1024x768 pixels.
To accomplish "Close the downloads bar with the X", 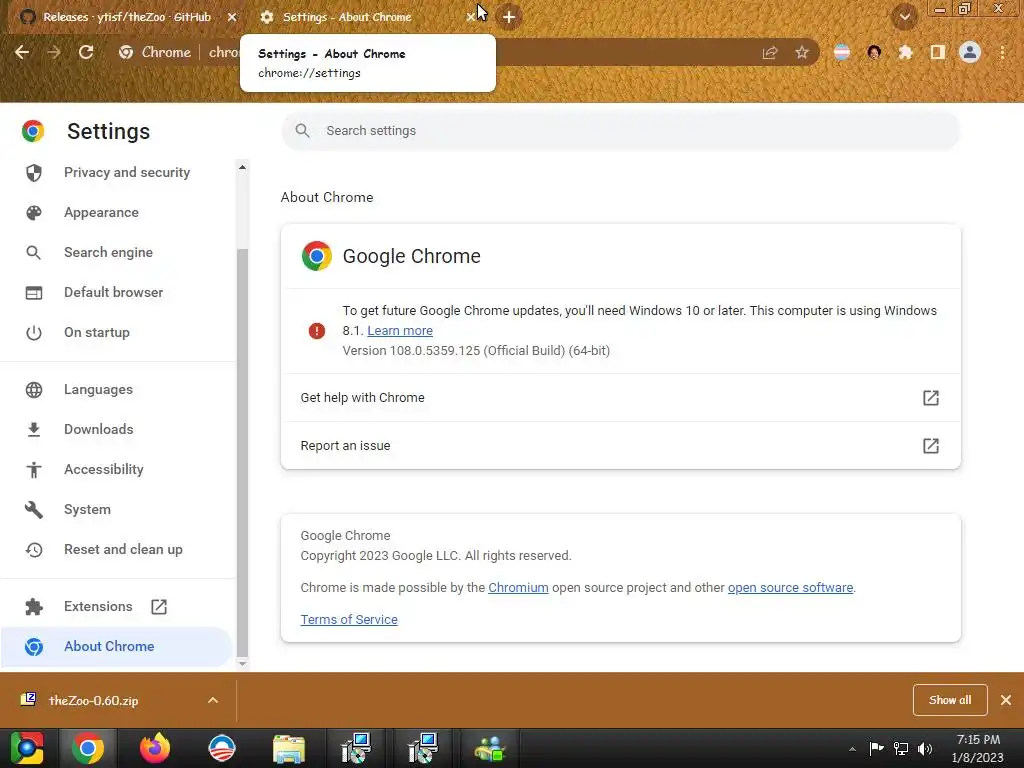I will click(x=1006, y=700).
